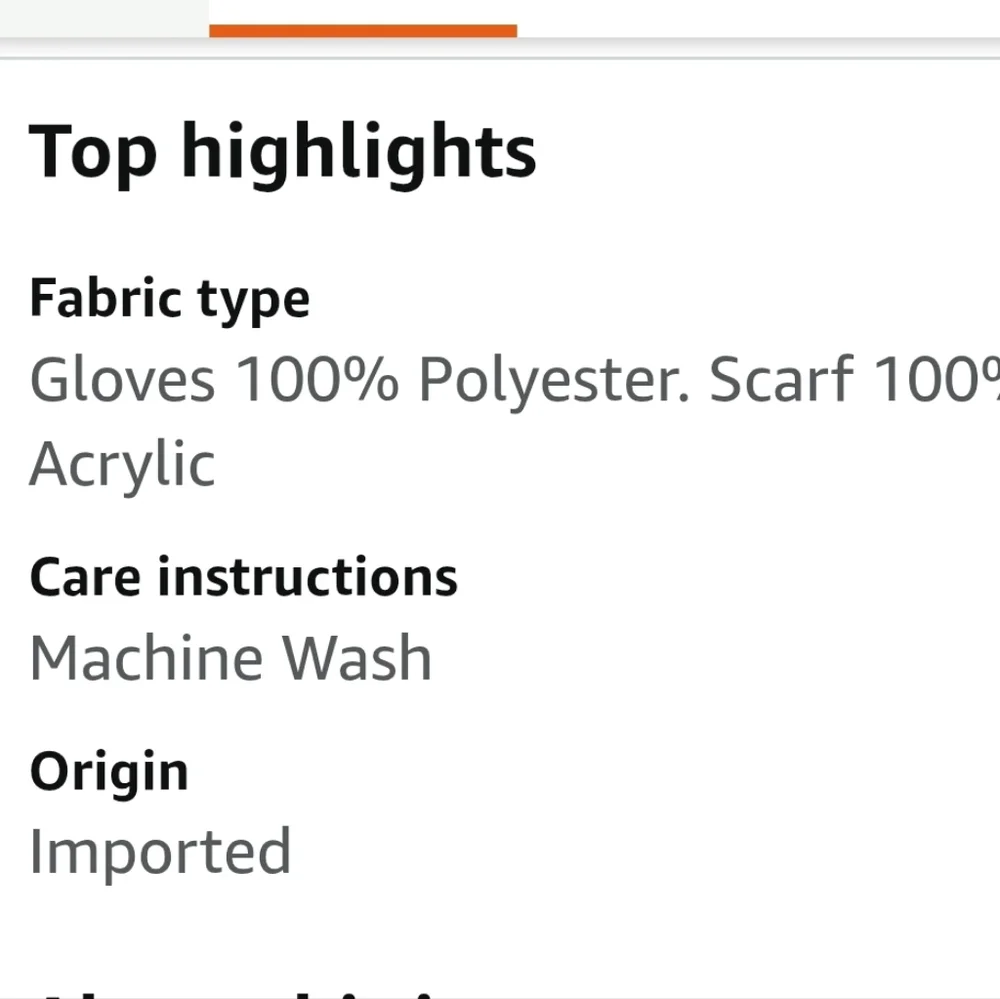
Task: Tap the "Fabric type" label
Action: coord(170,298)
